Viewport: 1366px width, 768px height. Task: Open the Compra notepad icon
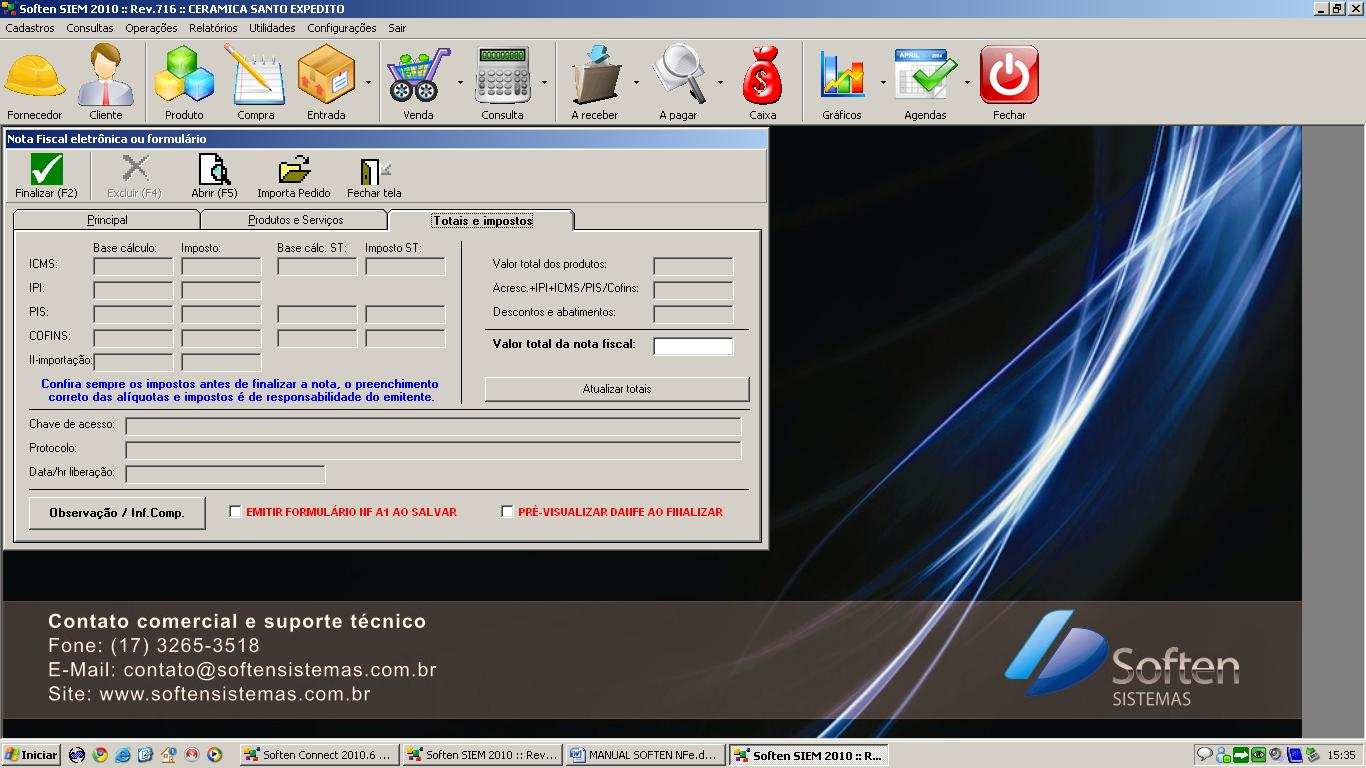(x=256, y=76)
